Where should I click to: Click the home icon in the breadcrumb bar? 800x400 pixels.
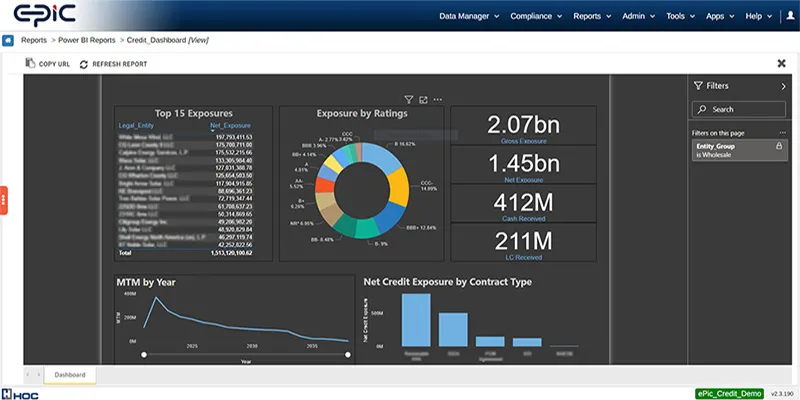click(9, 40)
